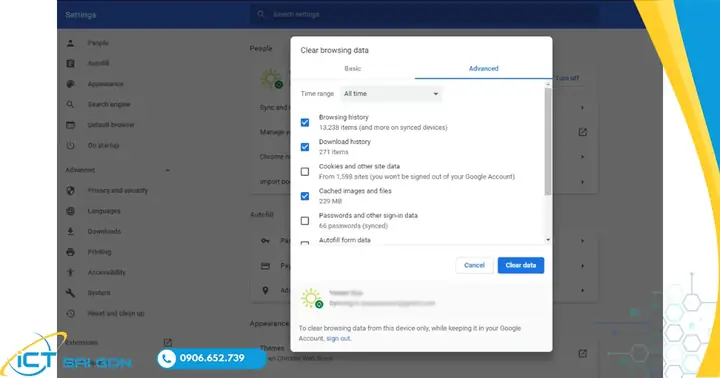Open the Extensions external link icon
This screenshot has width=720, height=378.
[168, 342]
